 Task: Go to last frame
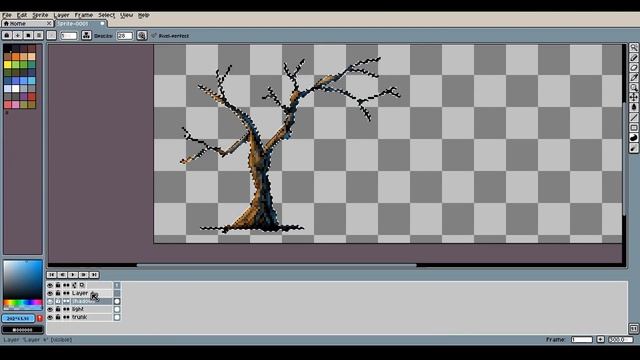[x=94, y=275]
